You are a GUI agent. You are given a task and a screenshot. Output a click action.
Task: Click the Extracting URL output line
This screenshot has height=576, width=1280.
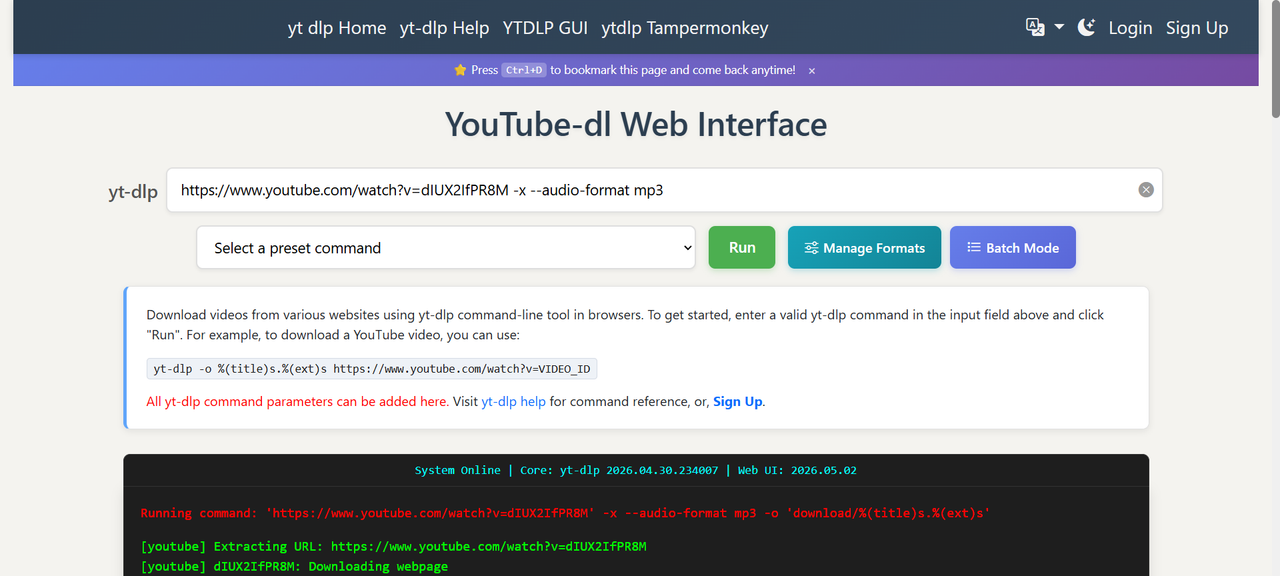(x=394, y=546)
